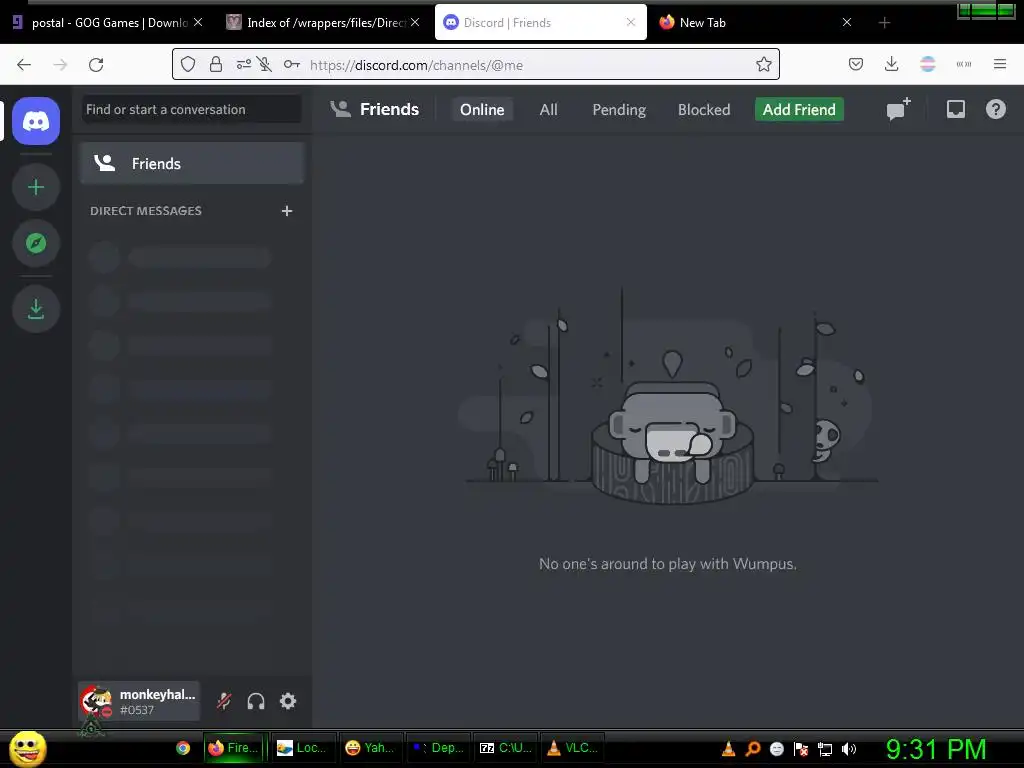Select the Firefox taskbar button
This screenshot has width=1024, height=768.
point(234,748)
